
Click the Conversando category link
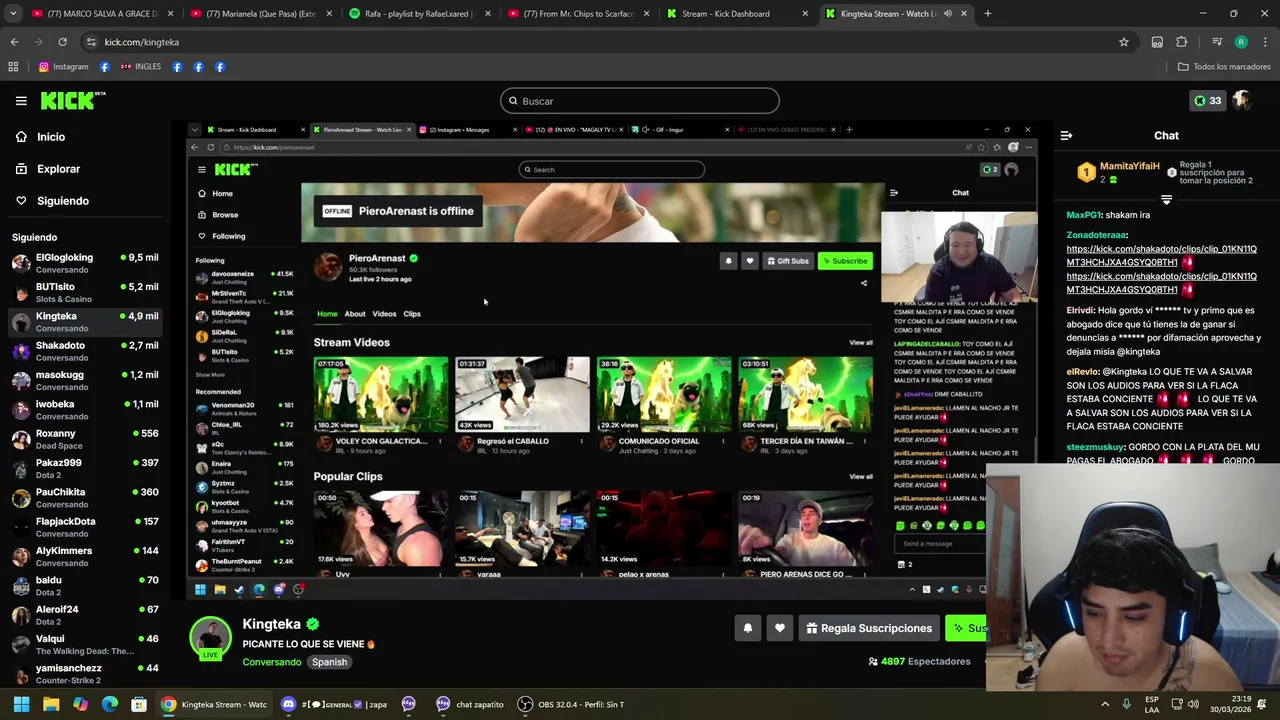[271, 662]
